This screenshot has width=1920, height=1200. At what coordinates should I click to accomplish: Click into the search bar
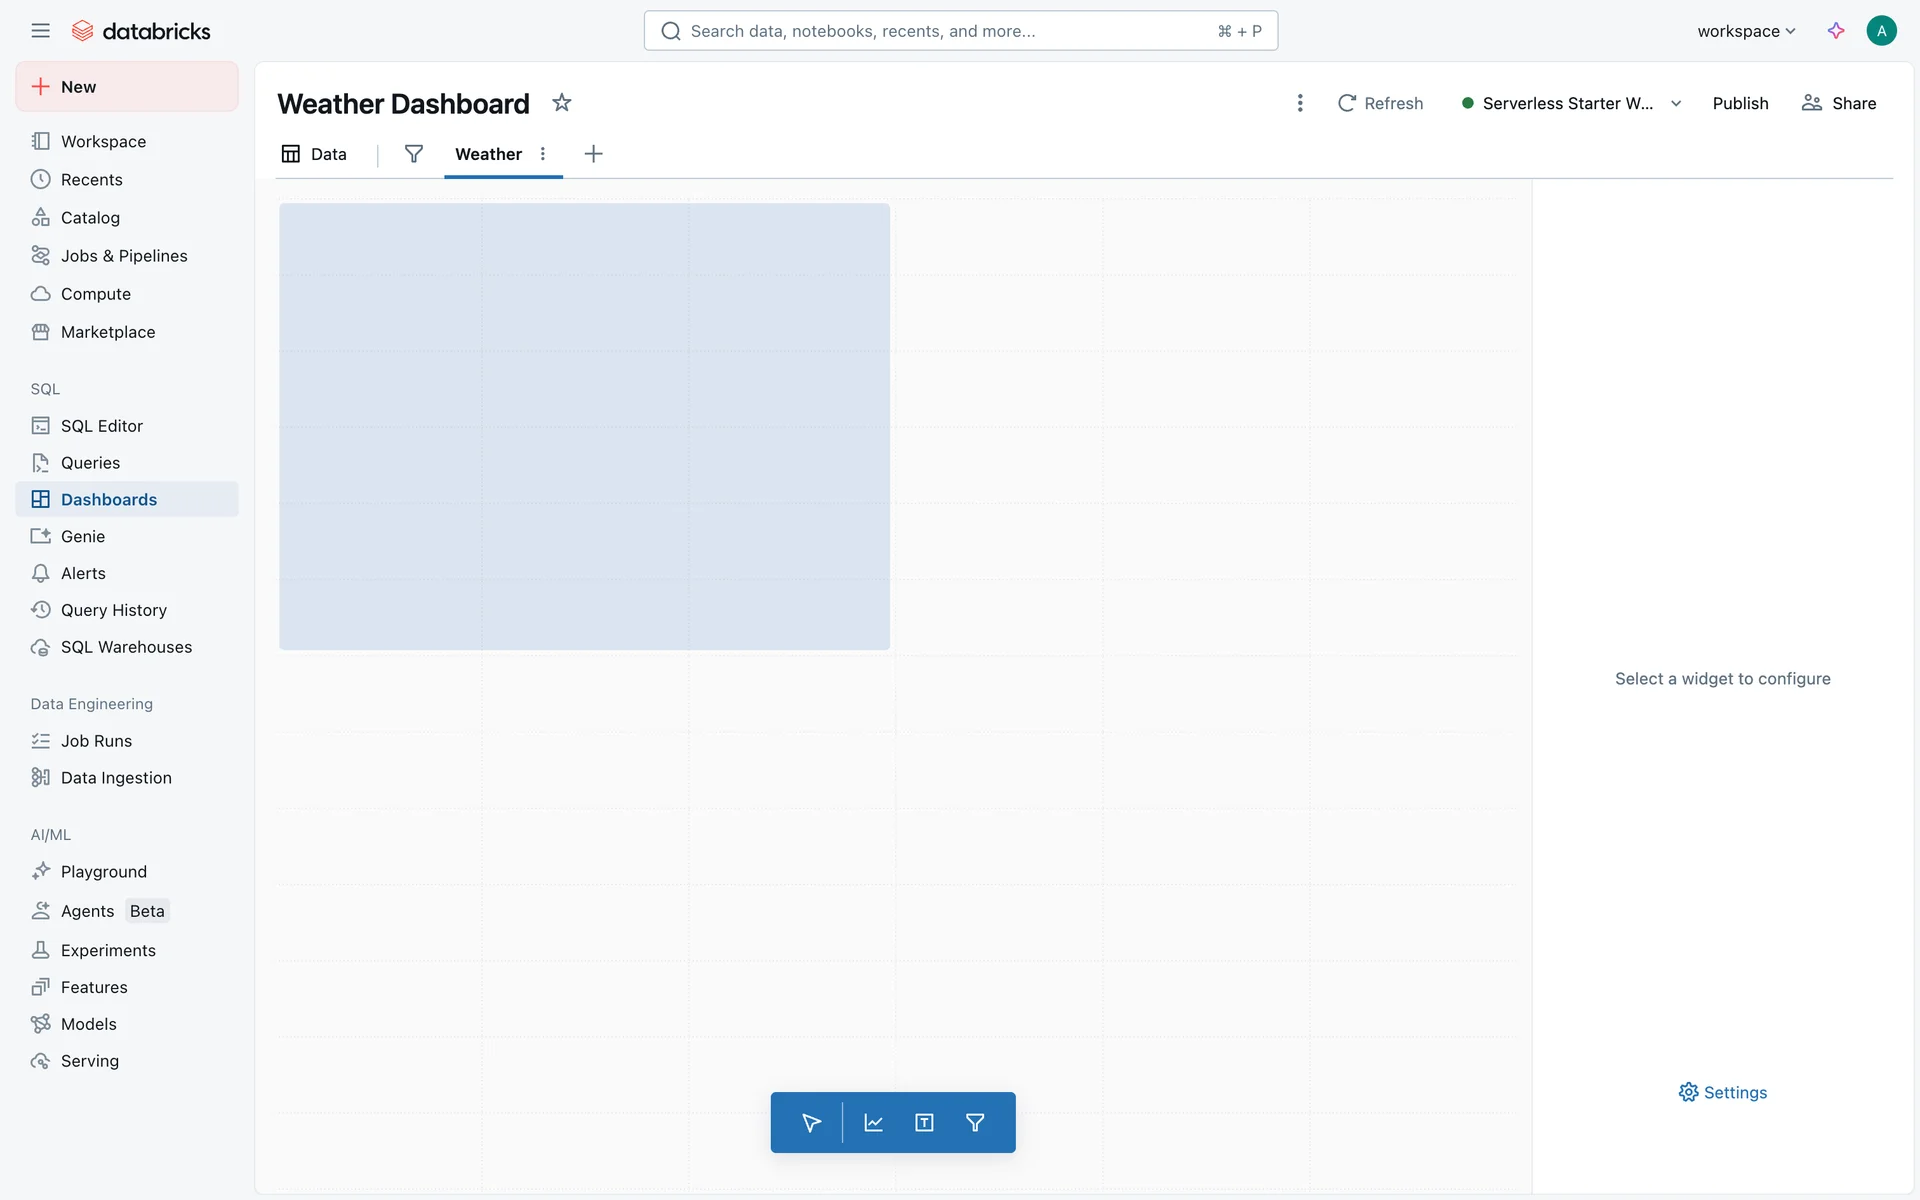tap(960, 31)
